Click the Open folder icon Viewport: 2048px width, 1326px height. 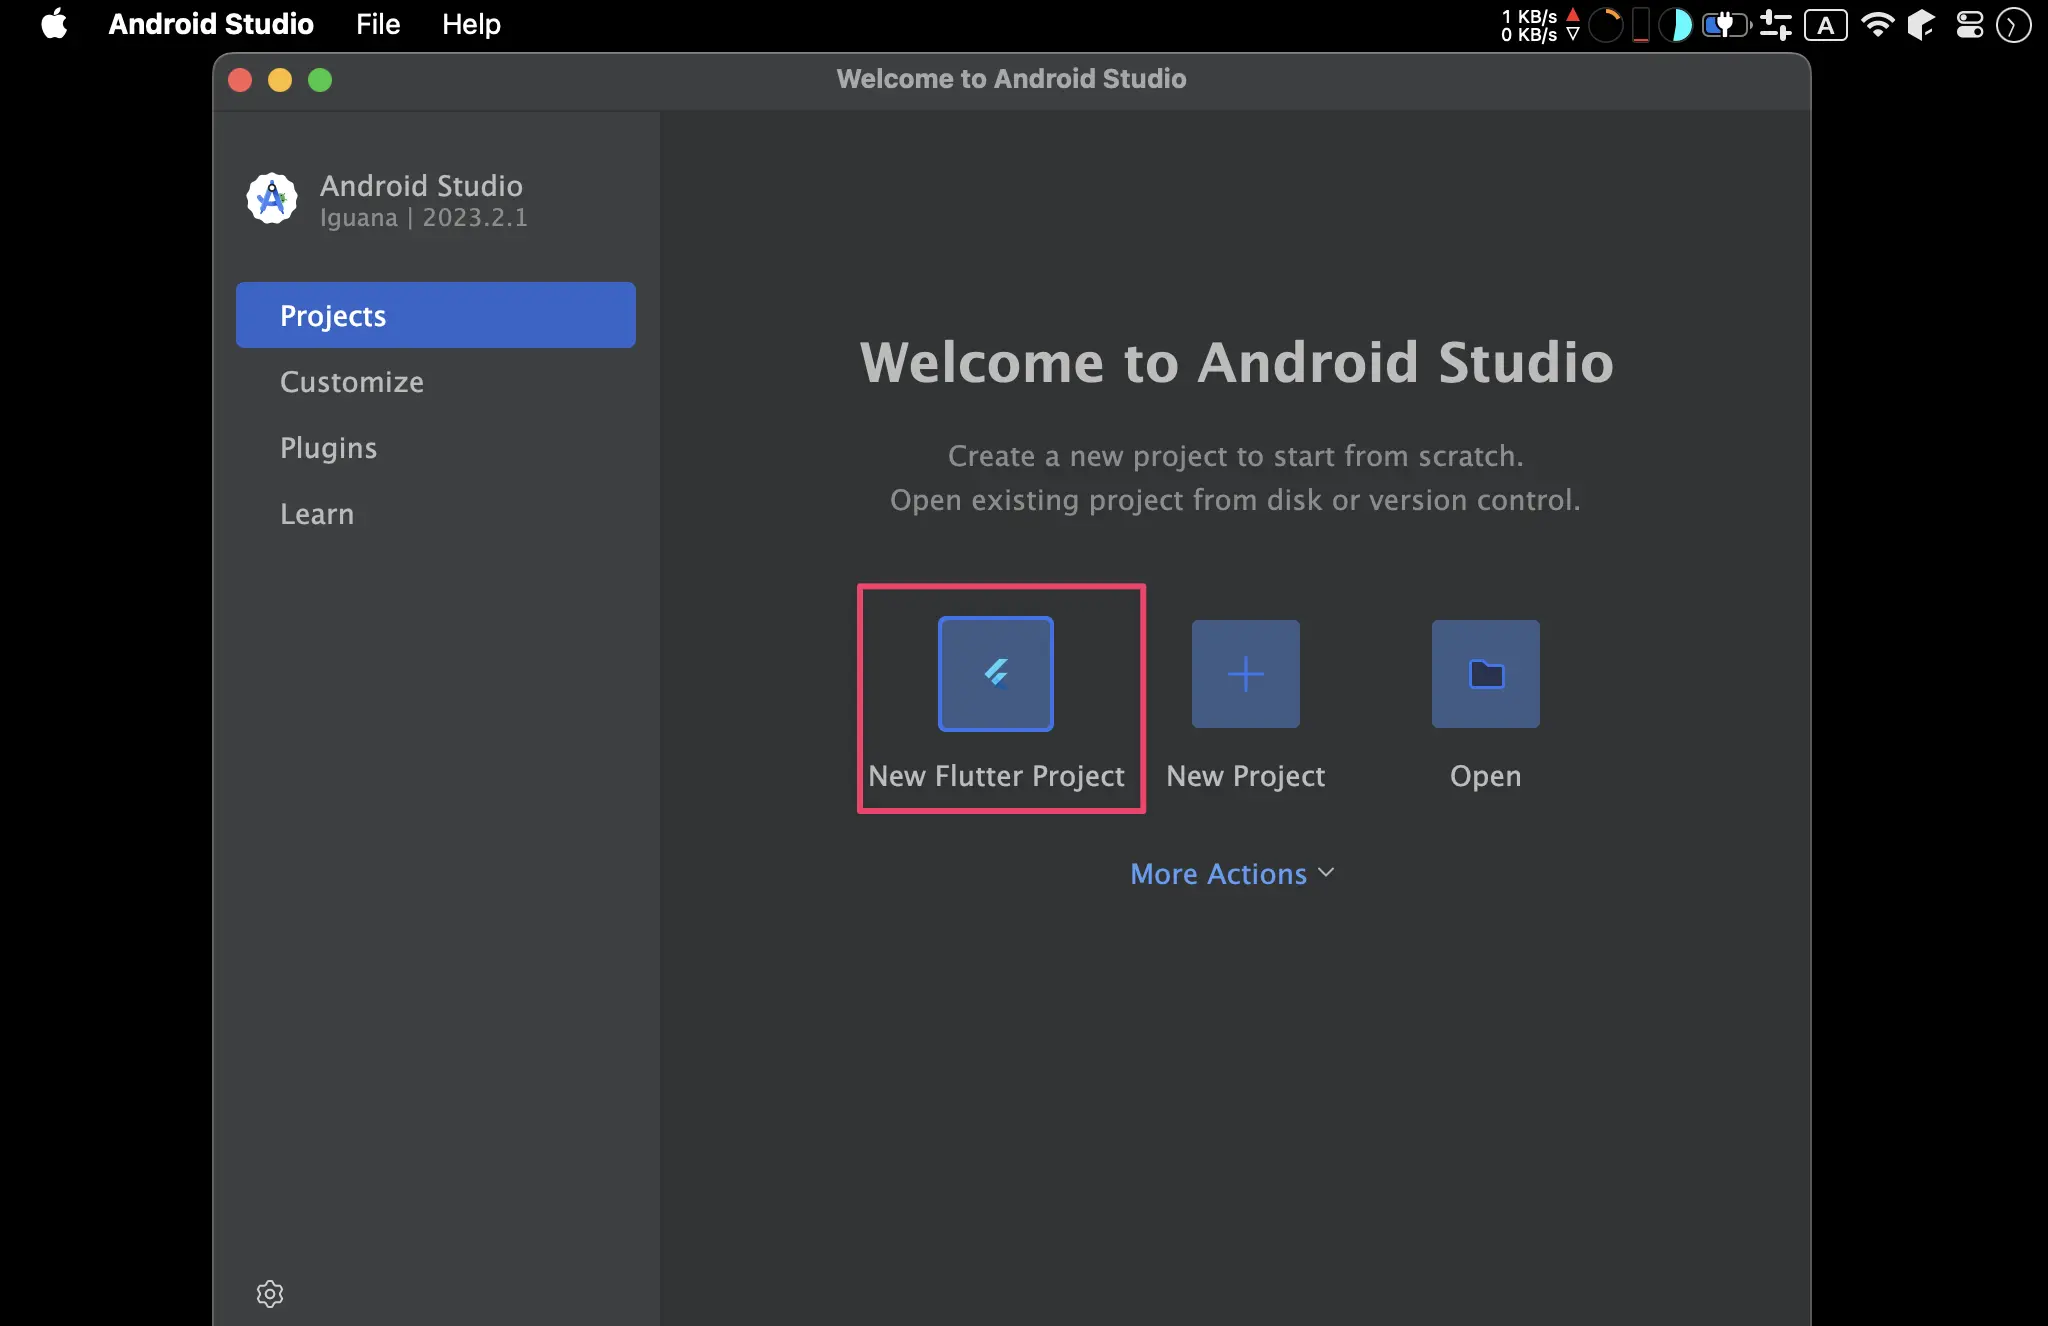click(x=1486, y=674)
